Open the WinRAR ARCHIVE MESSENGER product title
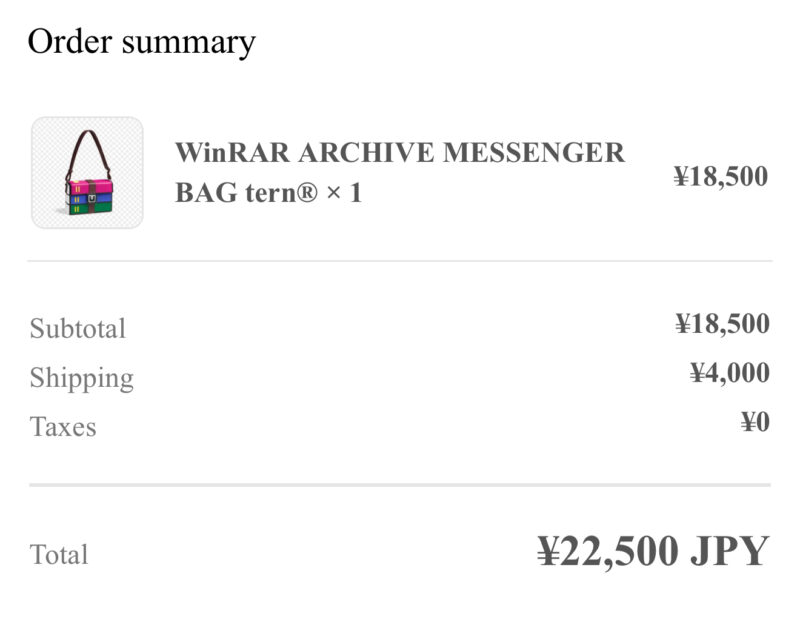The image size is (800, 636). [x=399, y=152]
